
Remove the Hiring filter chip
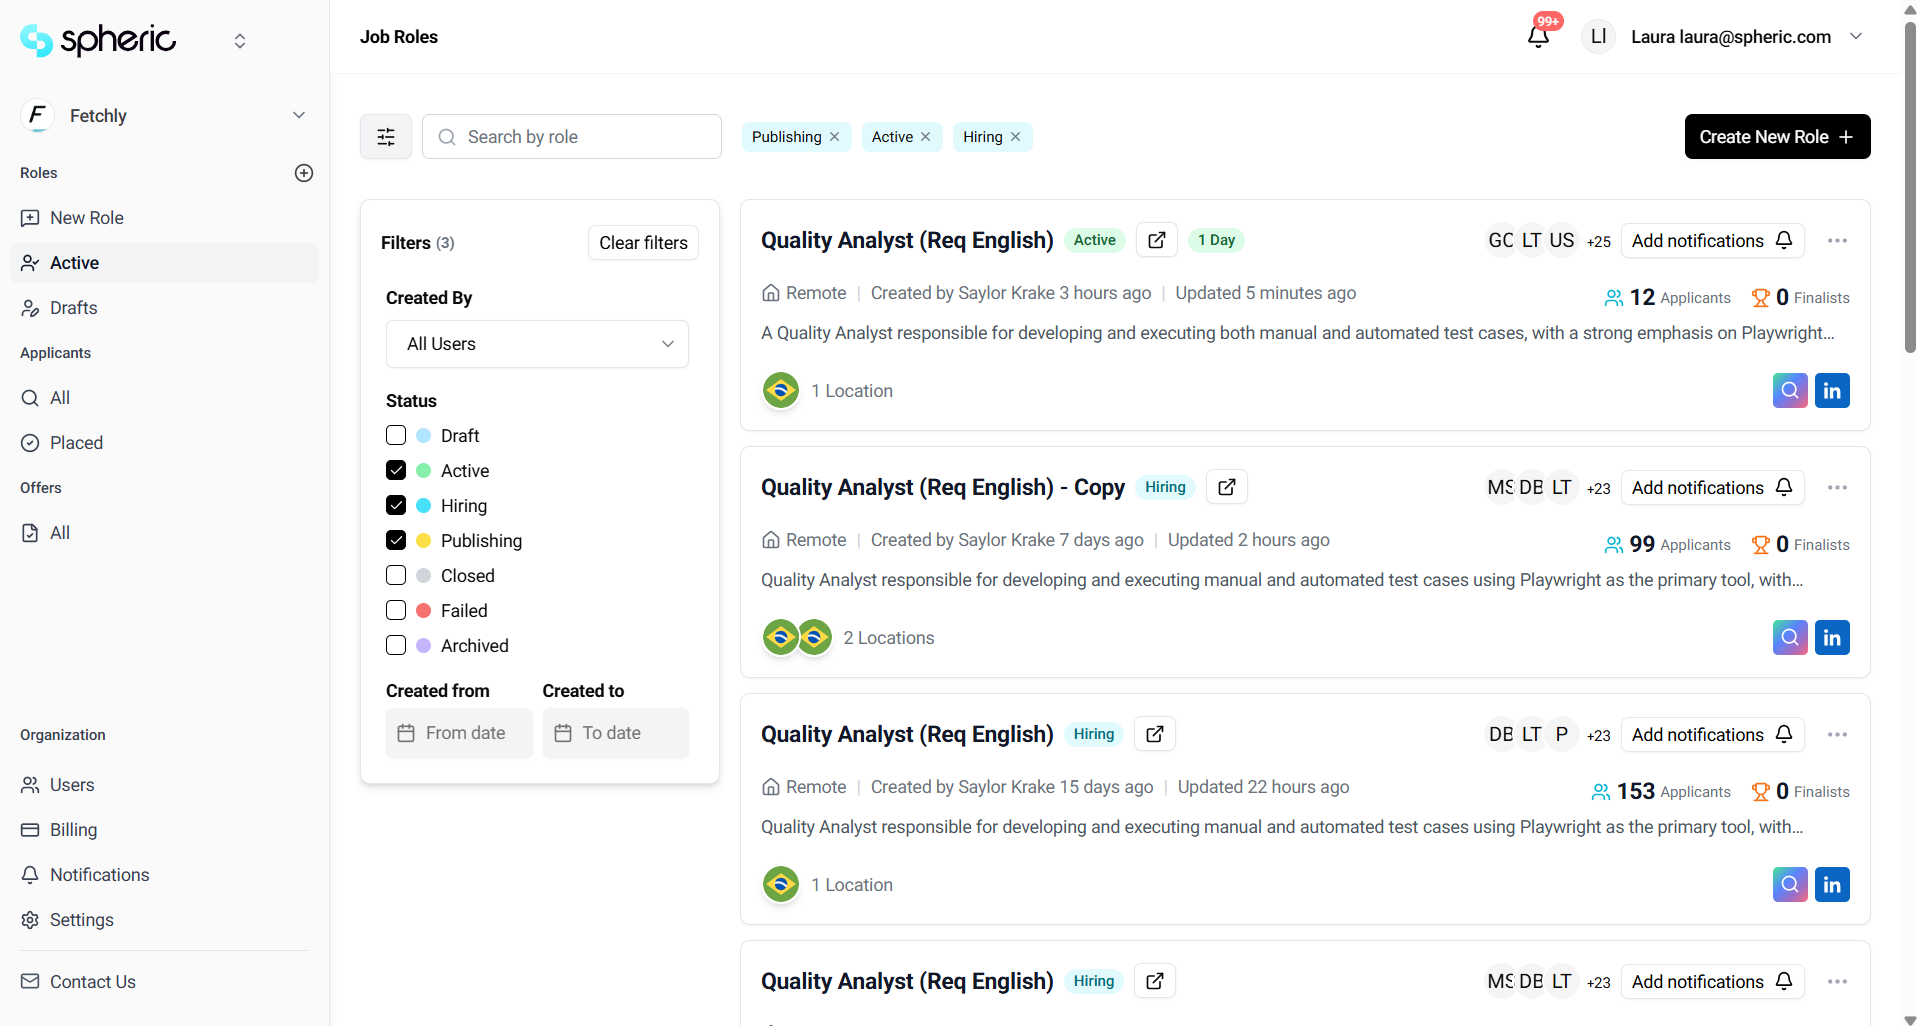pos(1016,137)
